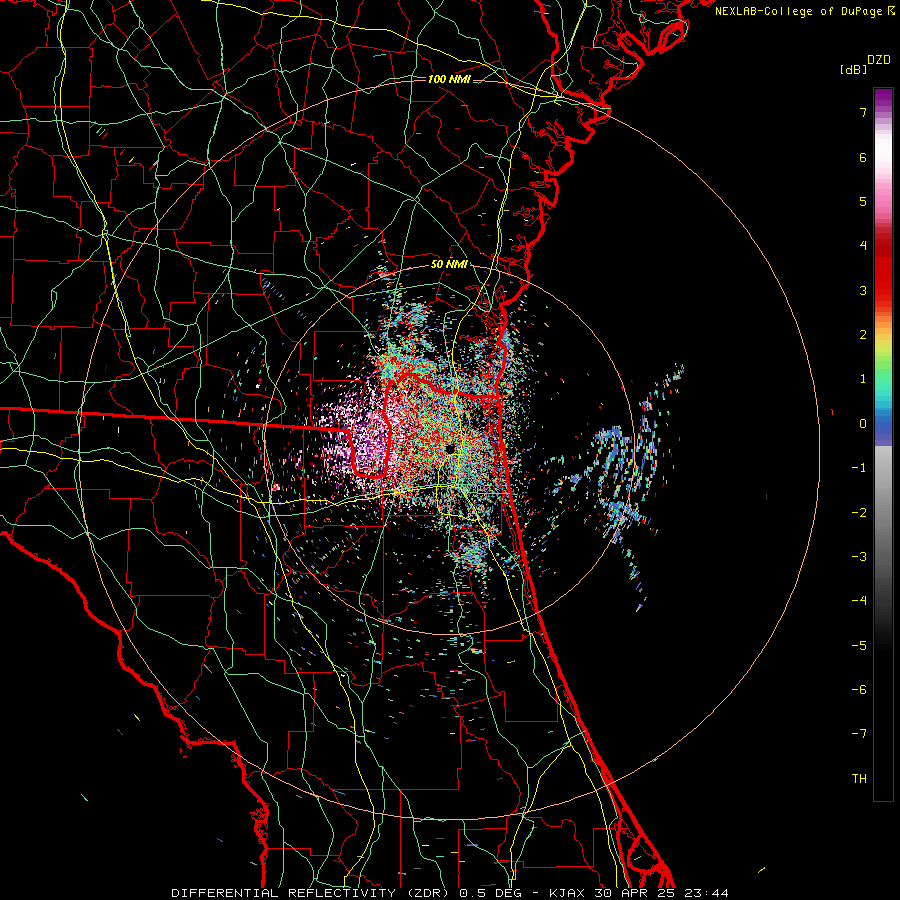Click the -4 value on color scale
This screenshot has width=900, height=900.
click(859, 601)
